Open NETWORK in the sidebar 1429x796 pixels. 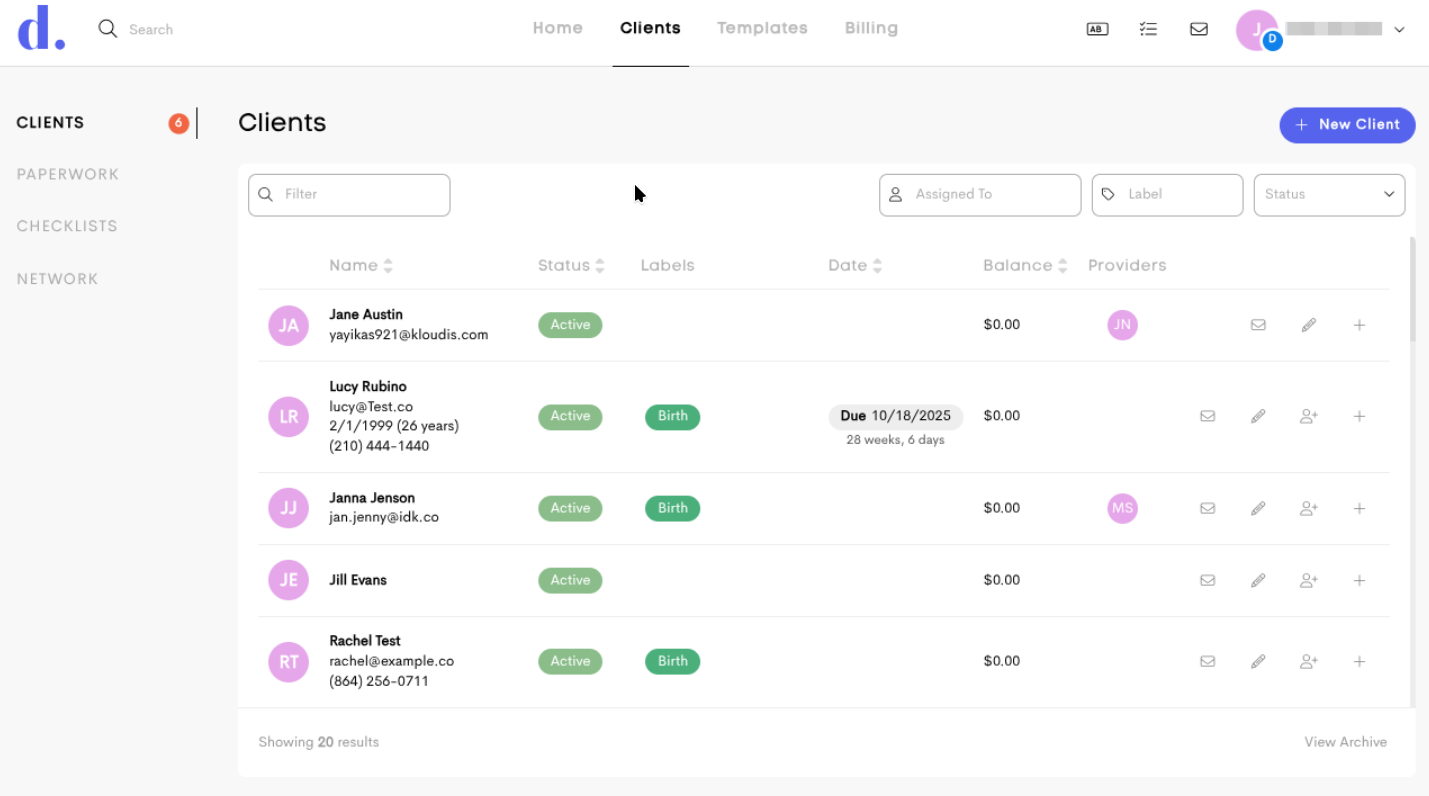click(57, 279)
